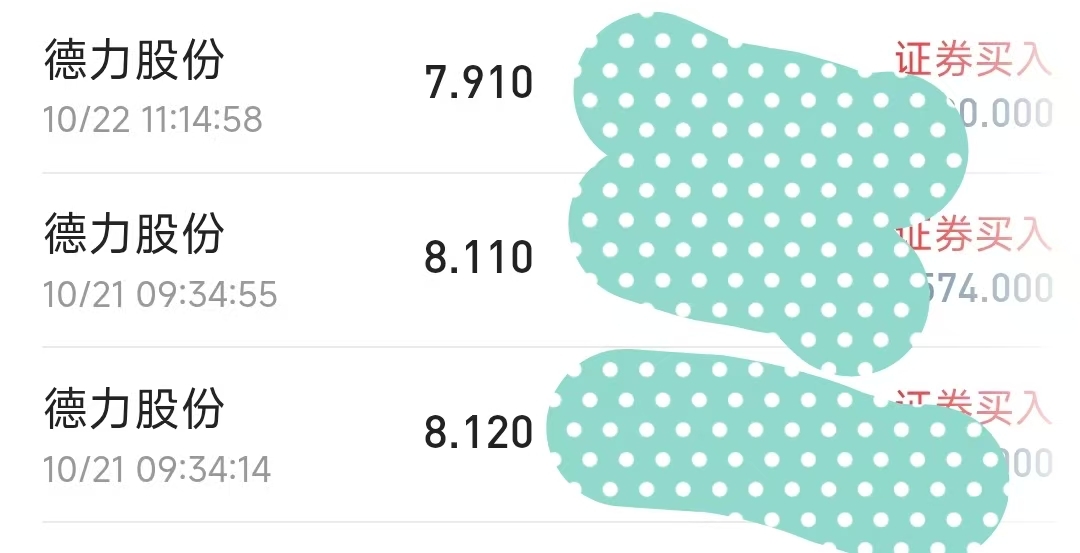Open the 德力股份 entry dated 10/21 09:34:14
Viewport: 1080px width, 553px height.
(x=134, y=410)
